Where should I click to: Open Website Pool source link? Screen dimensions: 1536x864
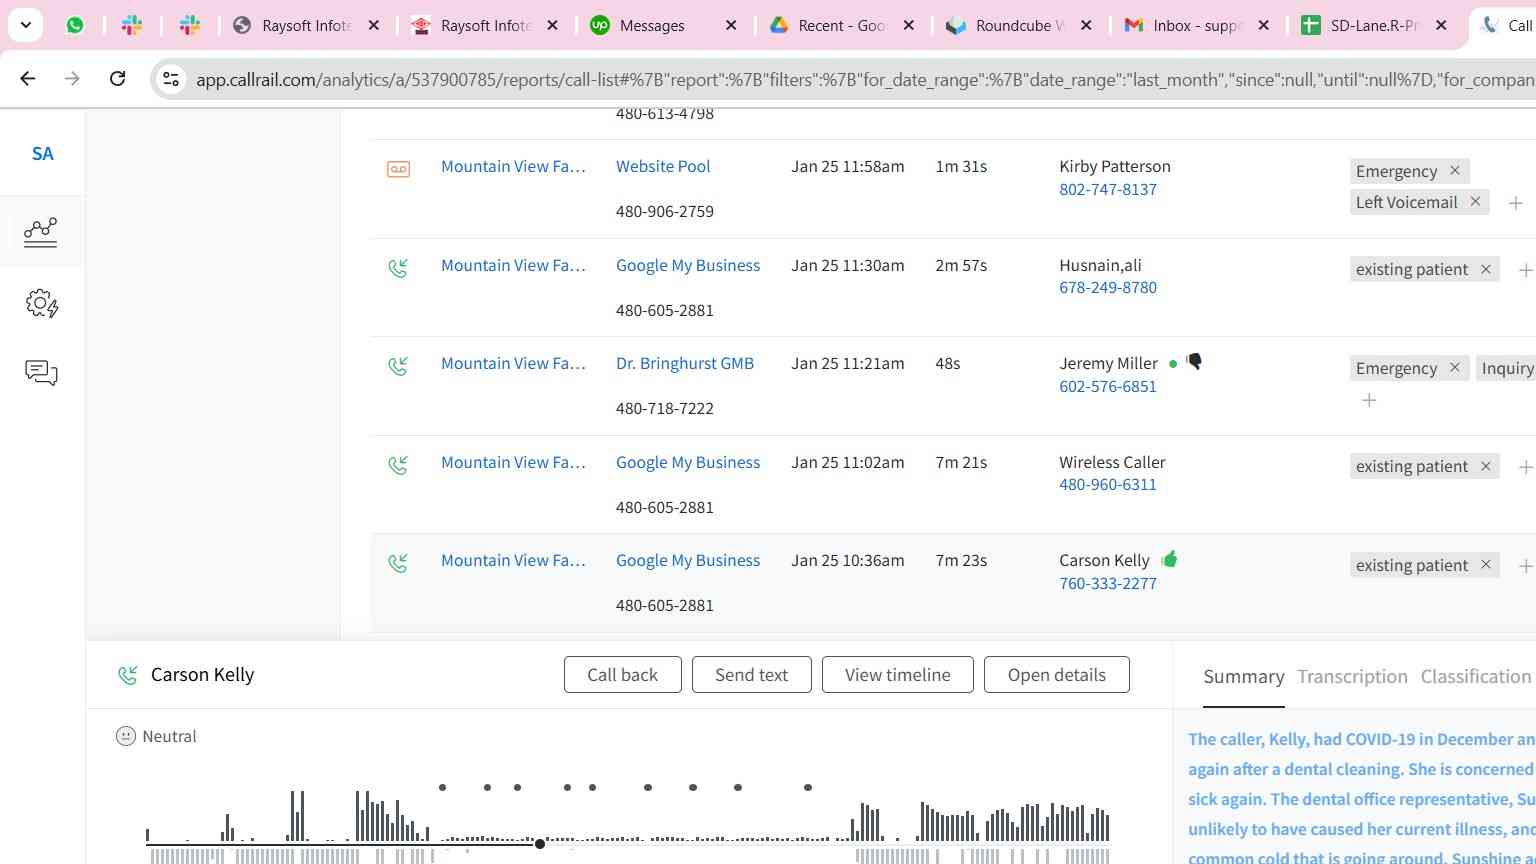pos(663,167)
